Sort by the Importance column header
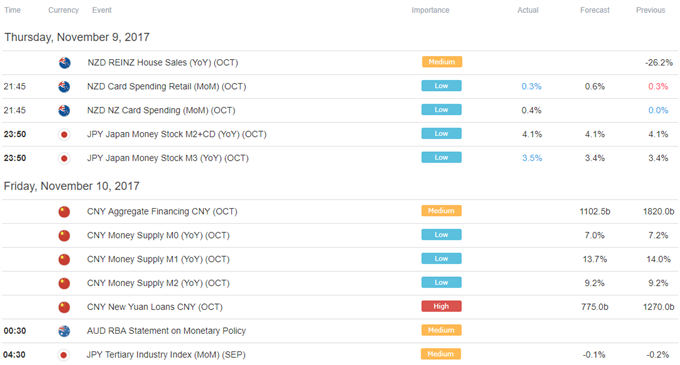680x365 pixels. (x=430, y=10)
